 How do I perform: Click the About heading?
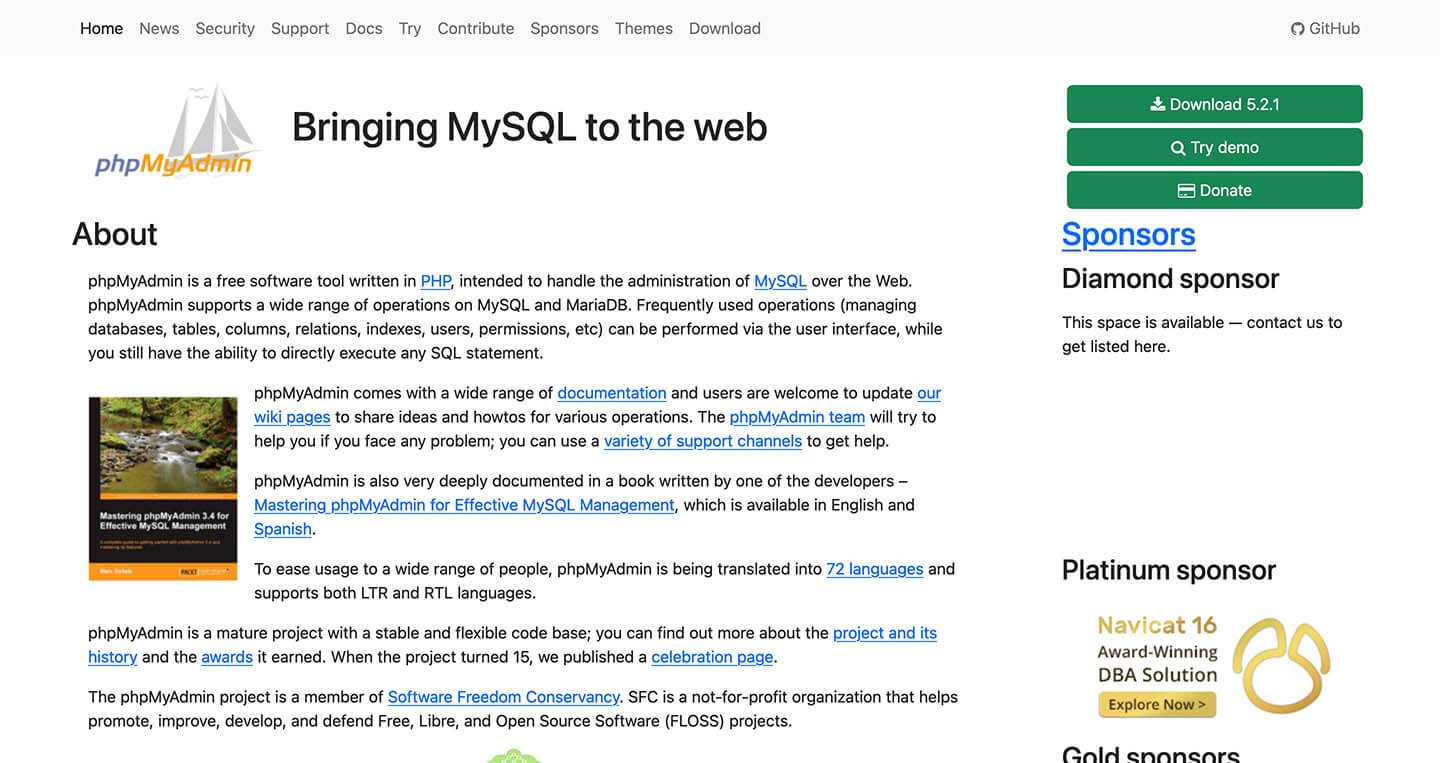pyautogui.click(x=115, y=234)
